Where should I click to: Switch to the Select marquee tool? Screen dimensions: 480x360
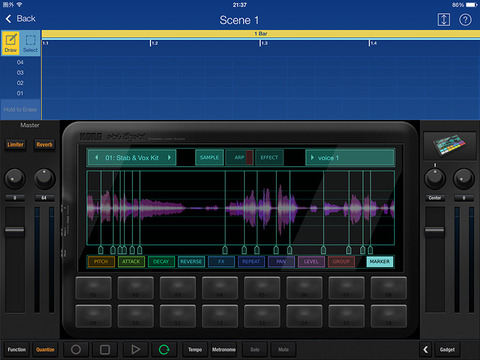click(x=30, y=43)
